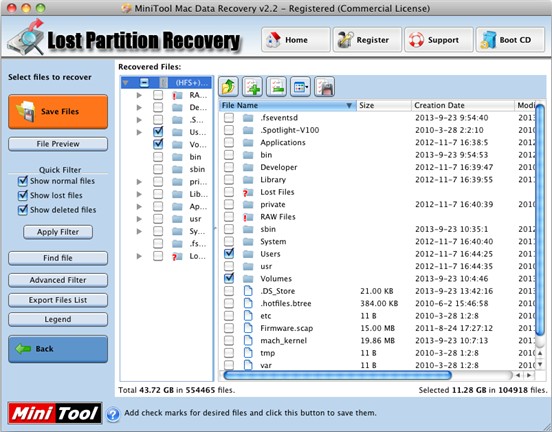Click the vertical scrollbar thumb of file list
This screenshot has width=552, height=432.
[x=540, y=220]
